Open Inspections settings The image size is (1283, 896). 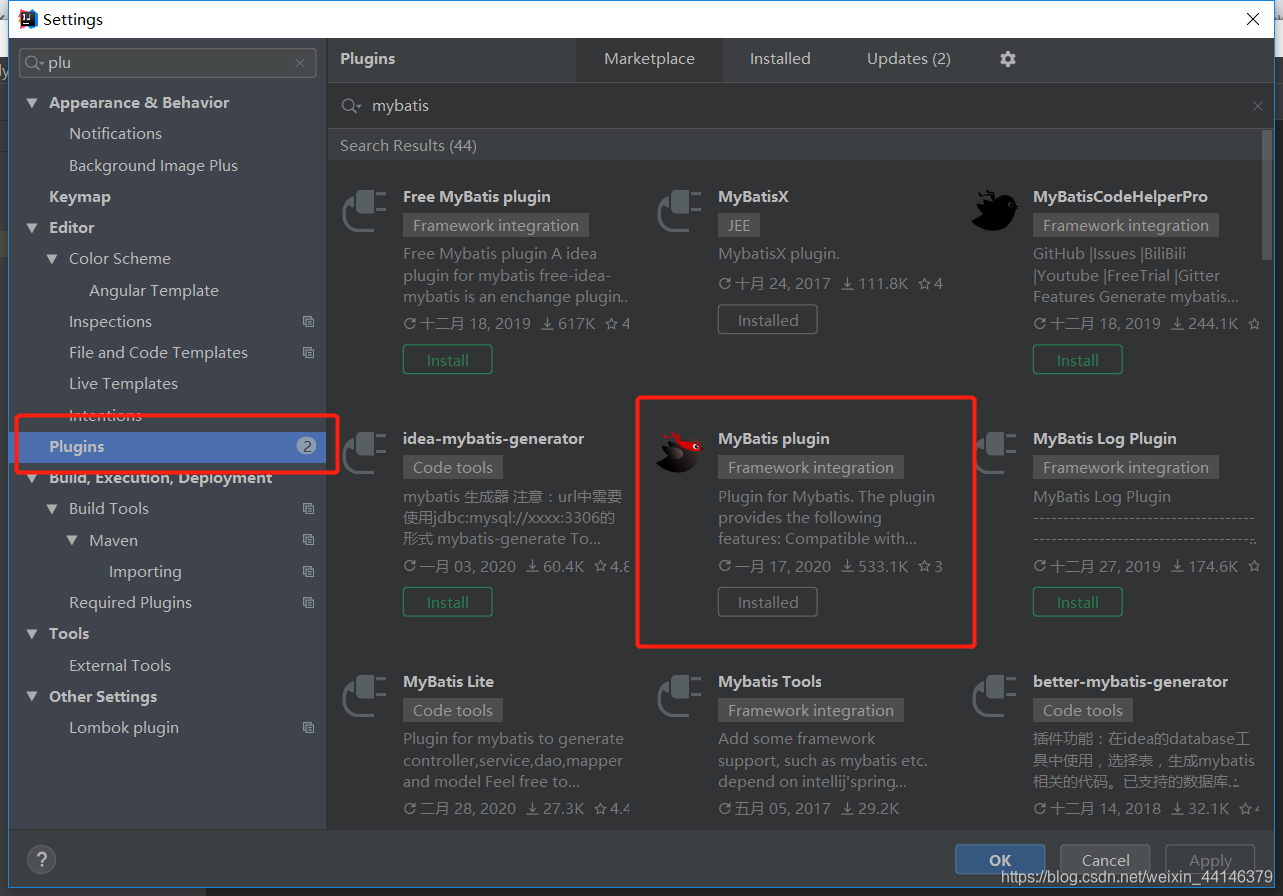coord(110,322)
